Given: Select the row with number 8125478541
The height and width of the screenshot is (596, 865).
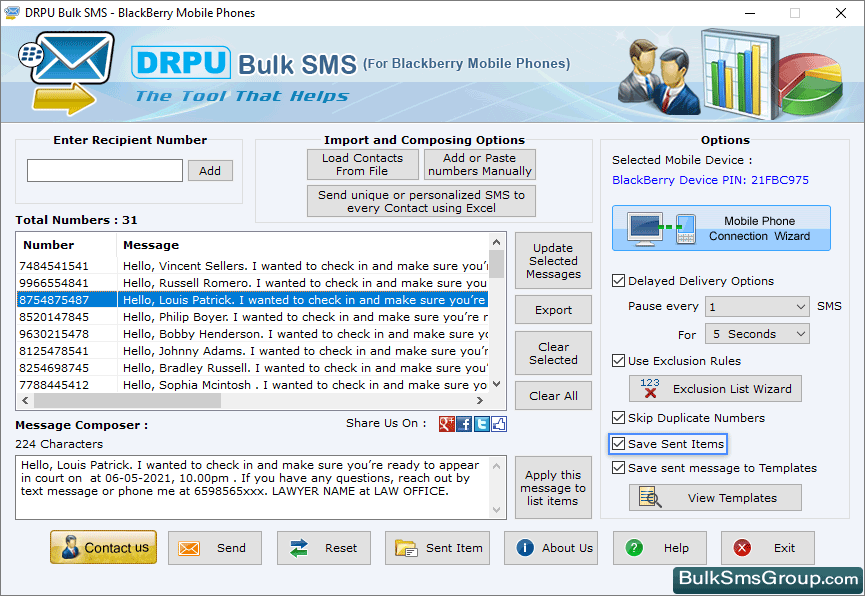Looking at the screenshot, I should [253, 351].
